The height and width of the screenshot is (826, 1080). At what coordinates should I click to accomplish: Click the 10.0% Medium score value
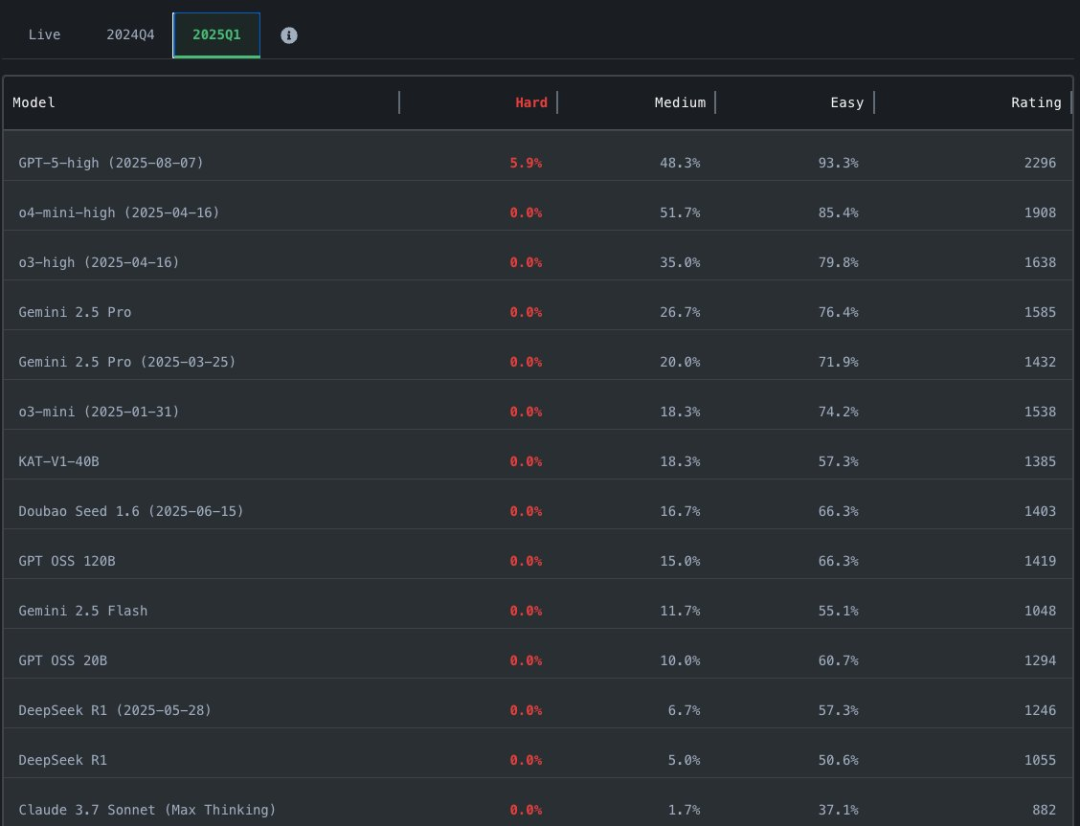(680, 661)
